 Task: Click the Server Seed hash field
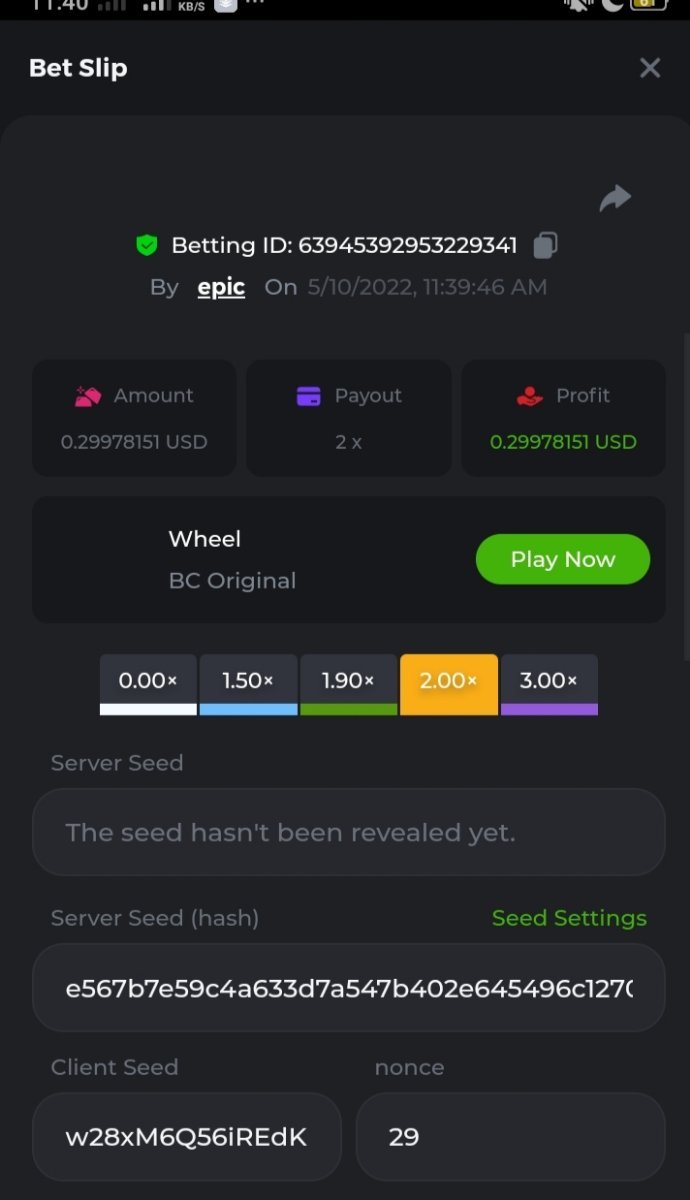pyautogui.click(x=348, y=988)
